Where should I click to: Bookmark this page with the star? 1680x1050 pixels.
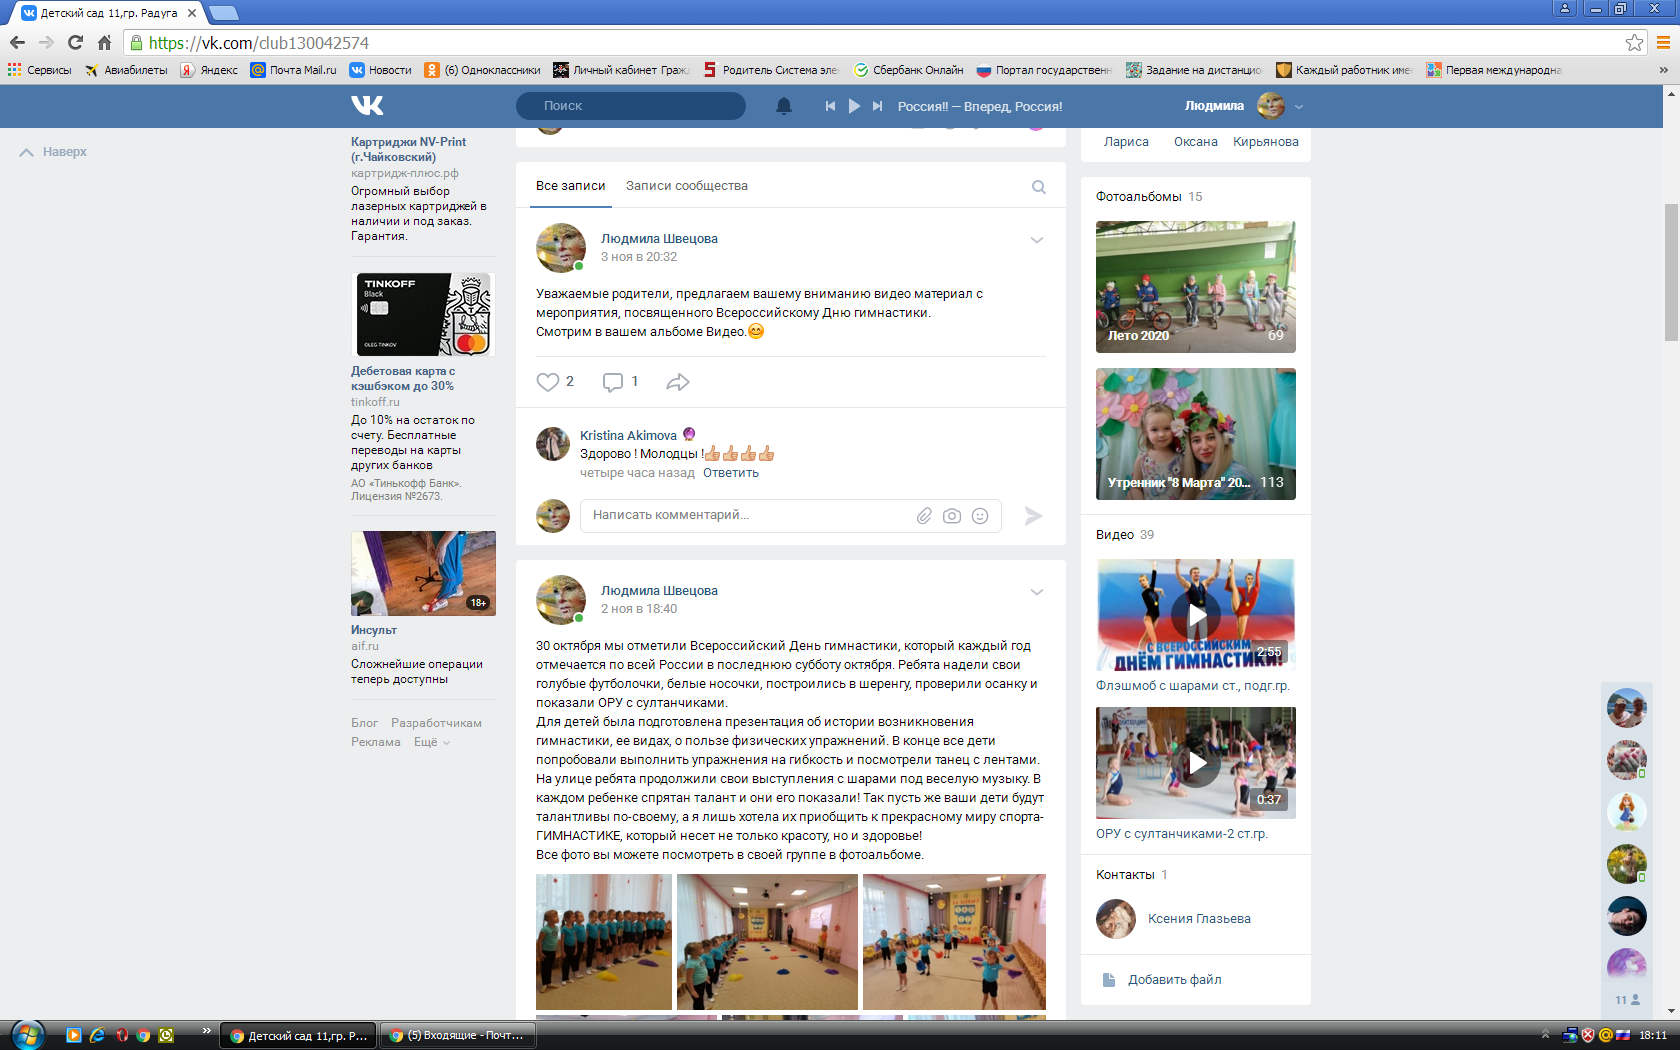coord(1634,43)
